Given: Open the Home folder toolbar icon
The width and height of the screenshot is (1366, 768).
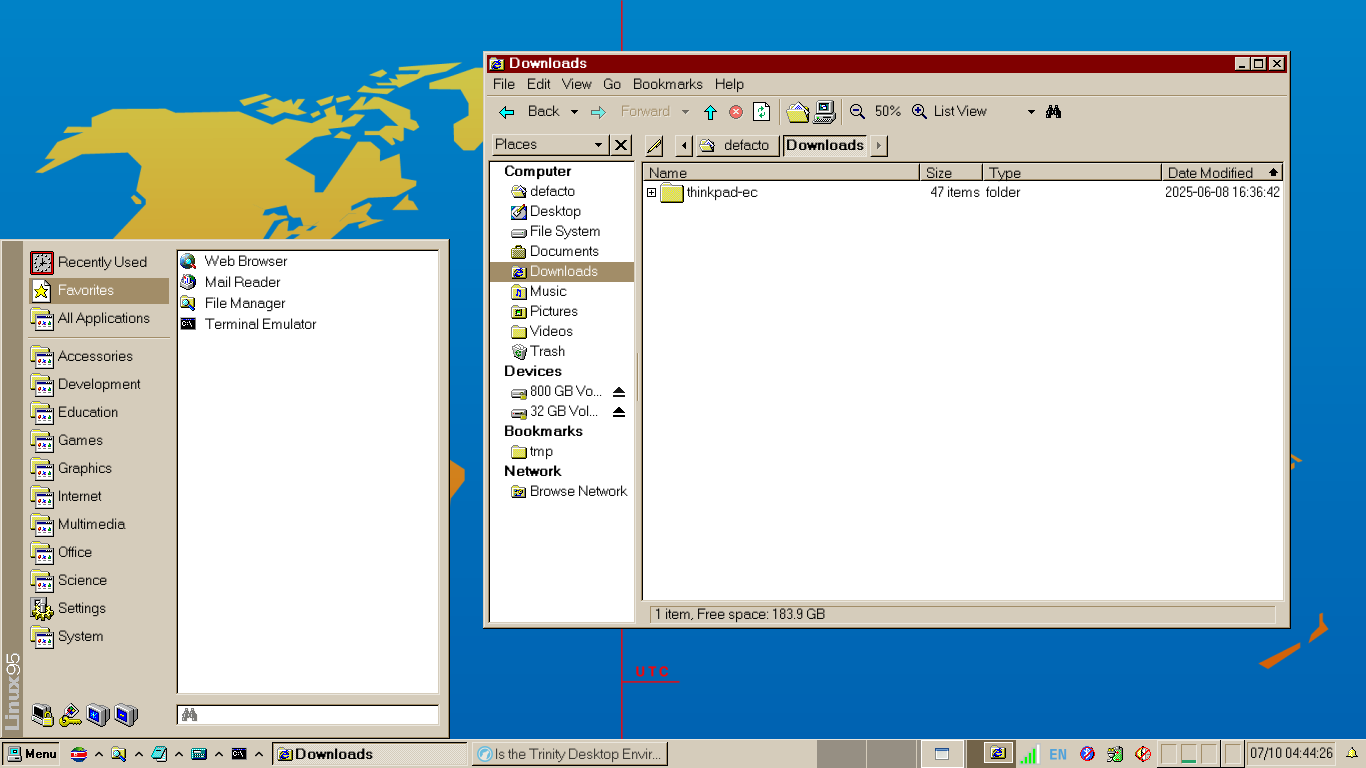Looking at the screenshot, I should point(797,112).
